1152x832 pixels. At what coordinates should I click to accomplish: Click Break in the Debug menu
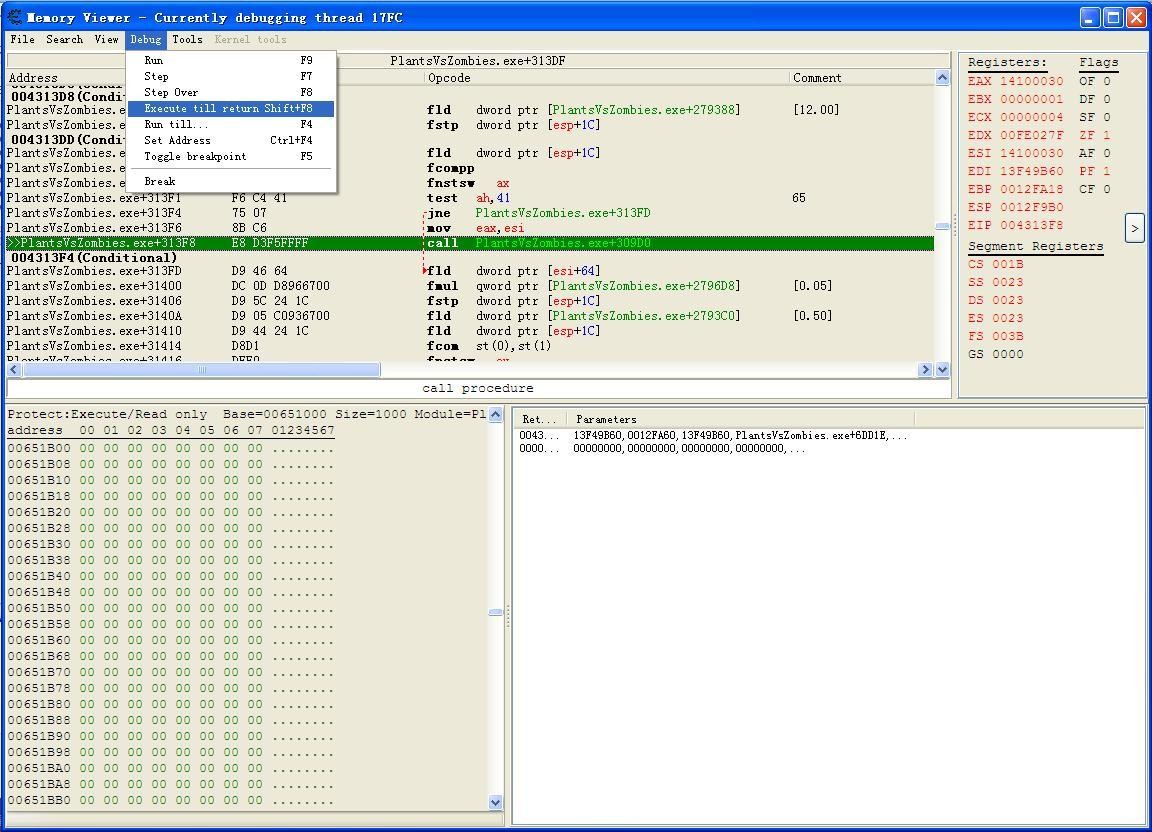coord(231,182)
